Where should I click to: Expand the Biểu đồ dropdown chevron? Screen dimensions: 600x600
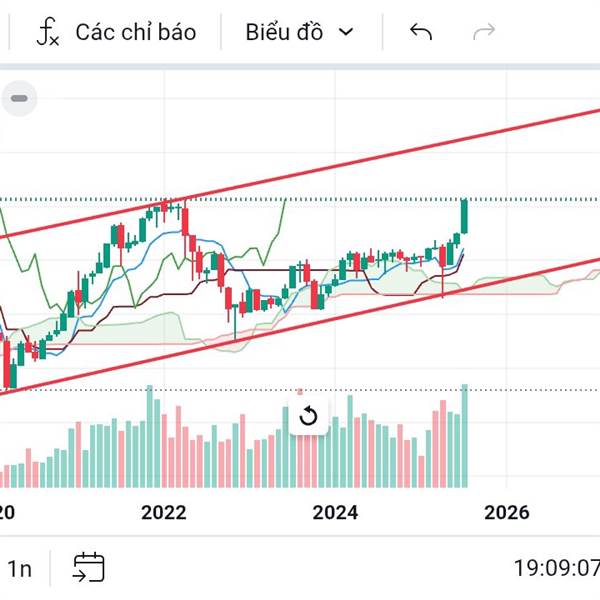pyautogui.click(x=346, y=32)
